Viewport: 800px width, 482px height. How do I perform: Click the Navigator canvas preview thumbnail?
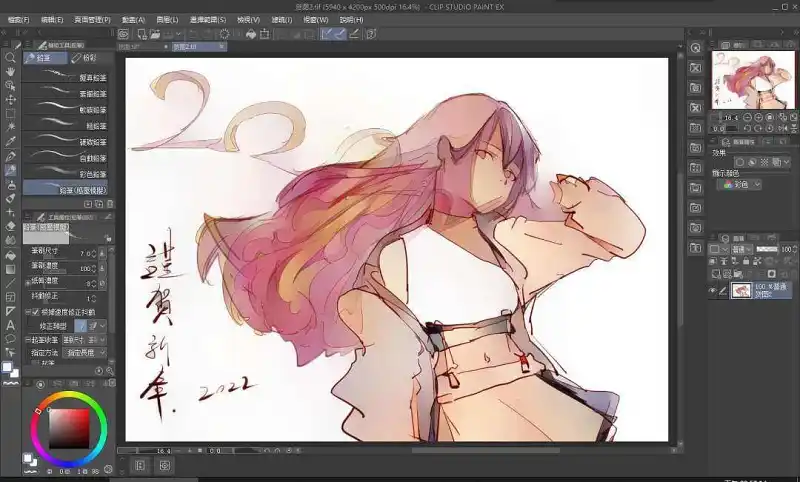point(753,80)
